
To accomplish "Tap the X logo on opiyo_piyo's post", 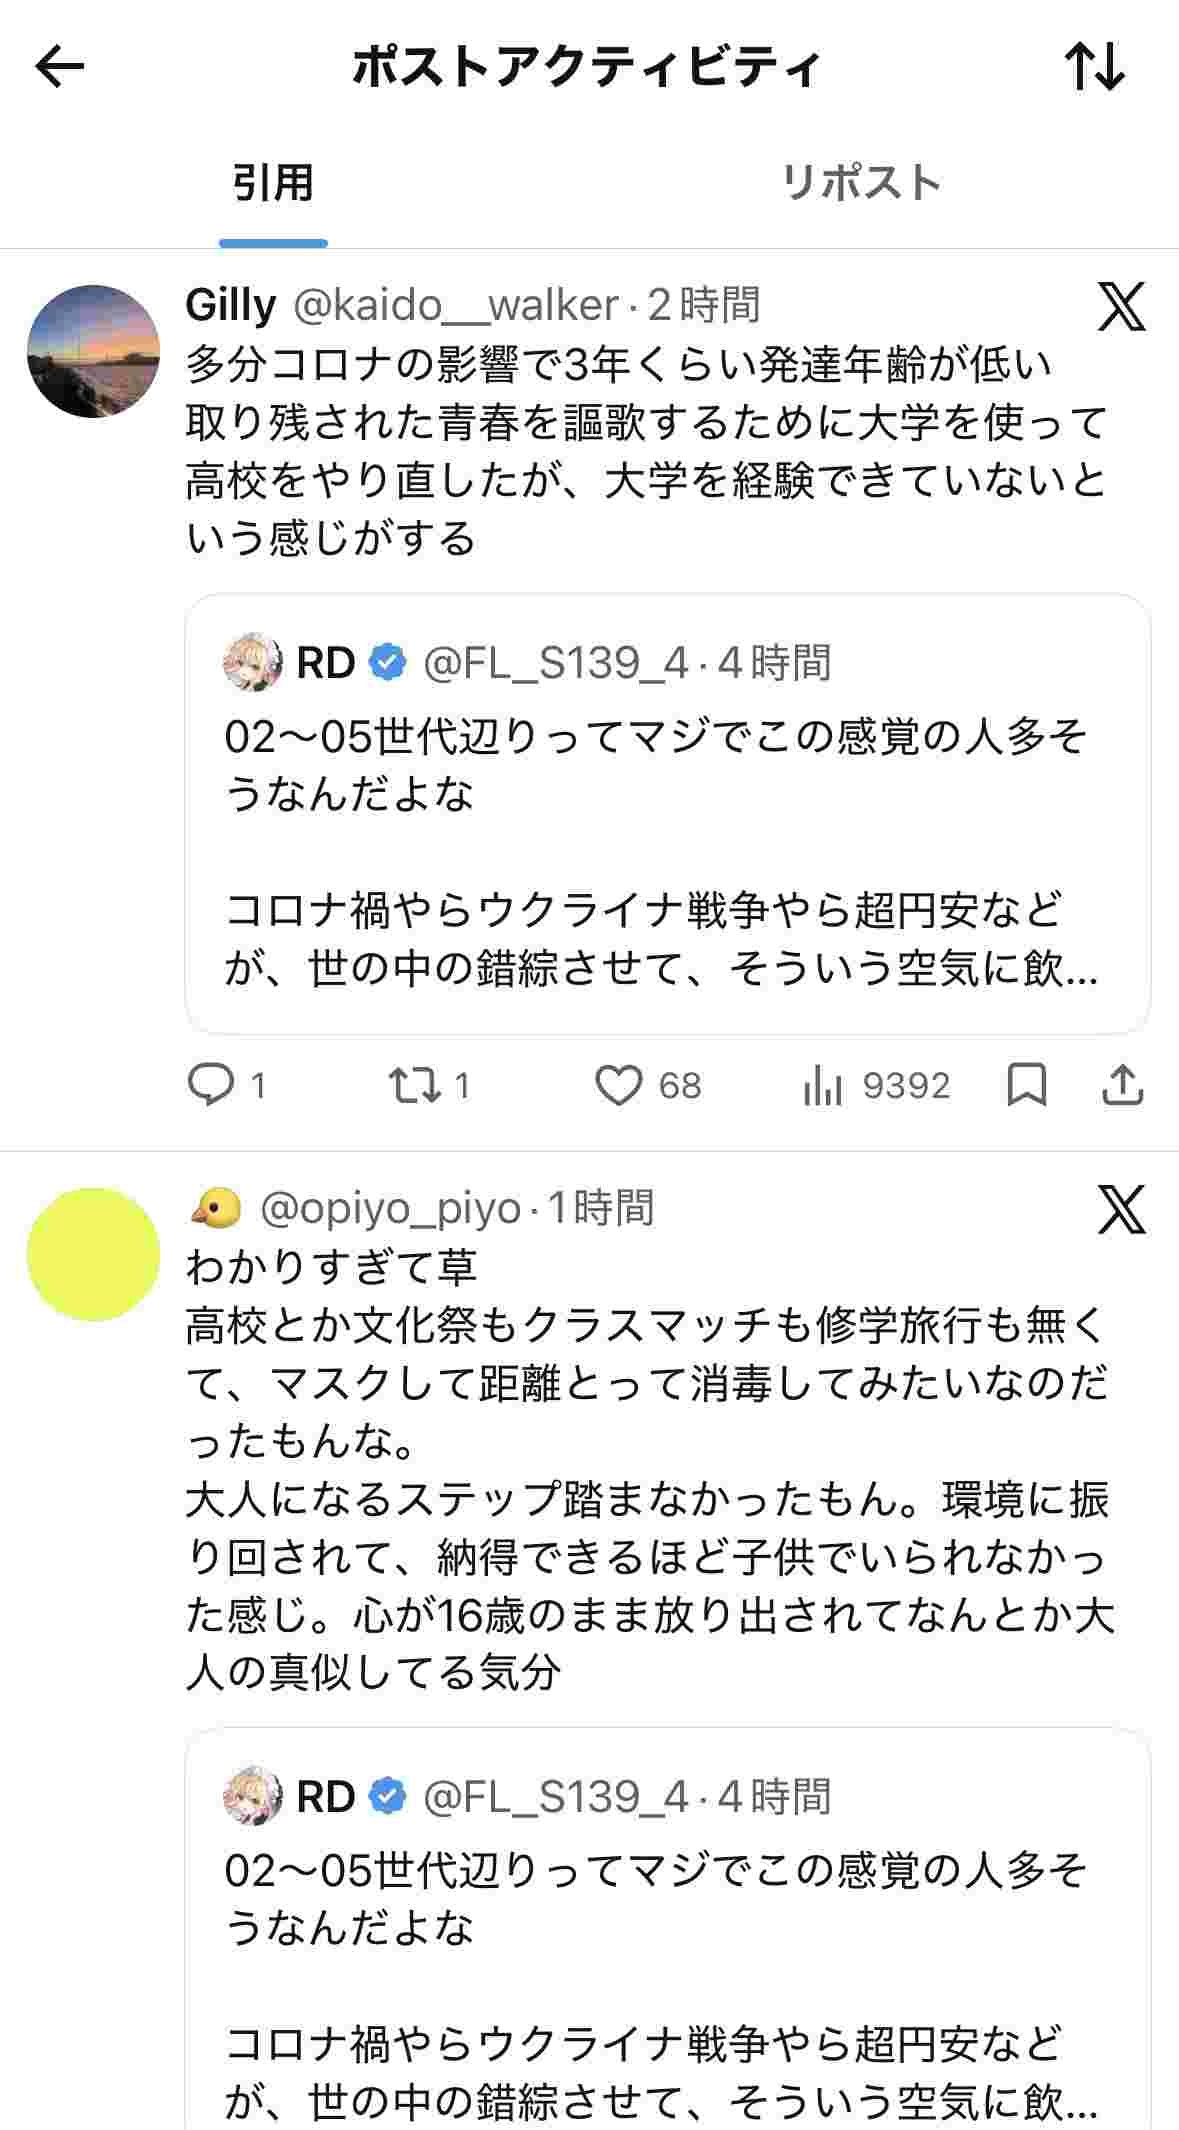I will pyautogui.click(x=1121, y=1210).
